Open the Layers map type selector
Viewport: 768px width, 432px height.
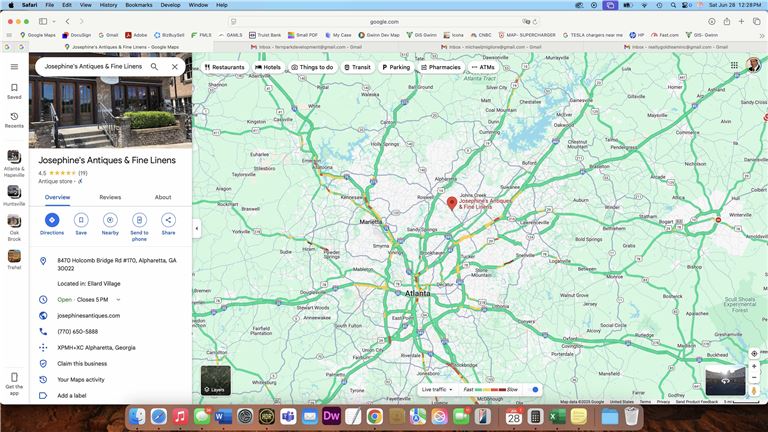coord(216,381)
